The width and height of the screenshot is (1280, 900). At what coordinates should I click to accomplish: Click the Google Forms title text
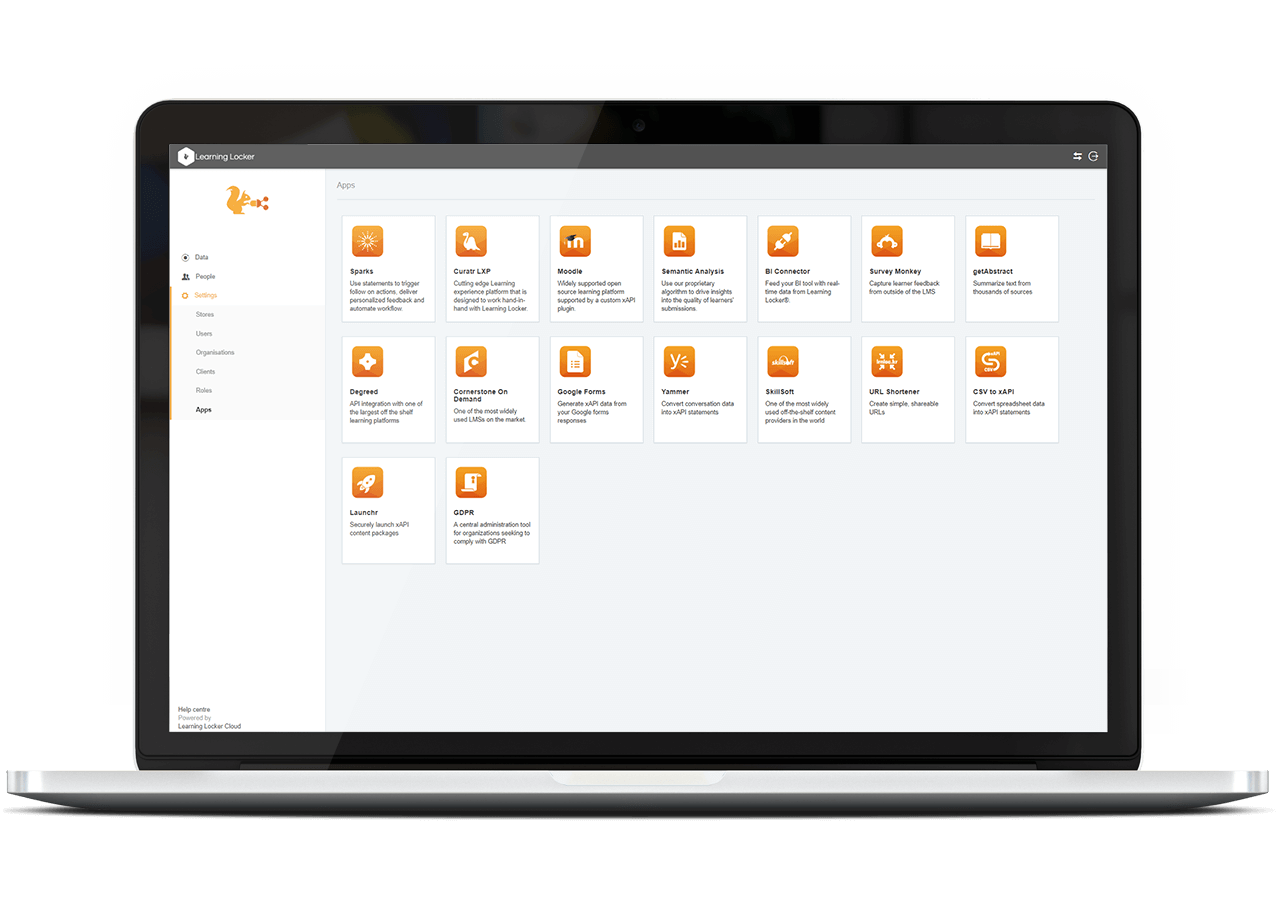pyautogui.click(x=582, y=392)
